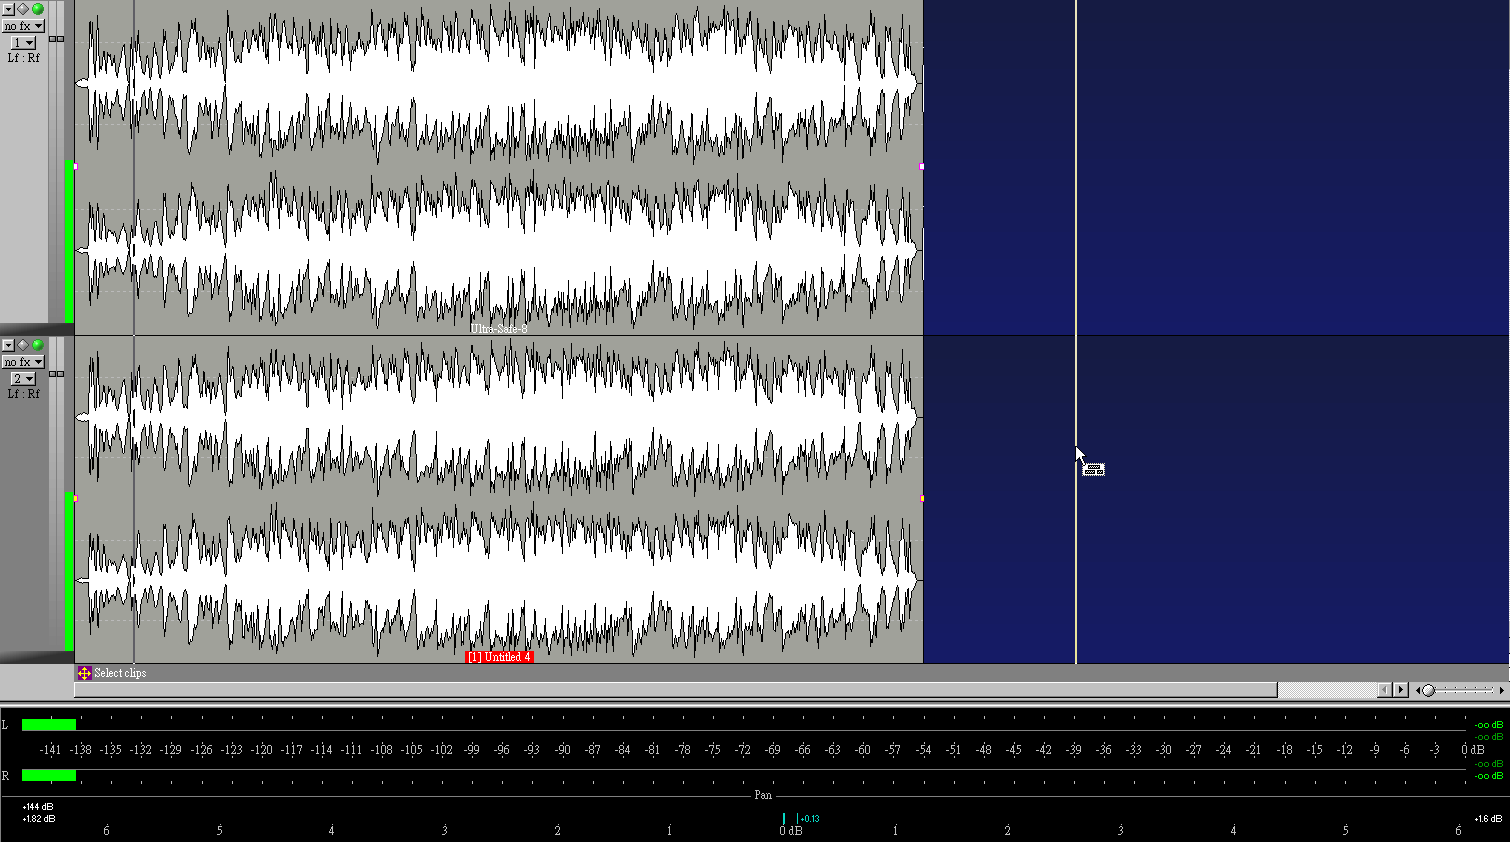The image size is (1510, 842).
Task: Click the diamond icon on track 2
Action: 23,345
